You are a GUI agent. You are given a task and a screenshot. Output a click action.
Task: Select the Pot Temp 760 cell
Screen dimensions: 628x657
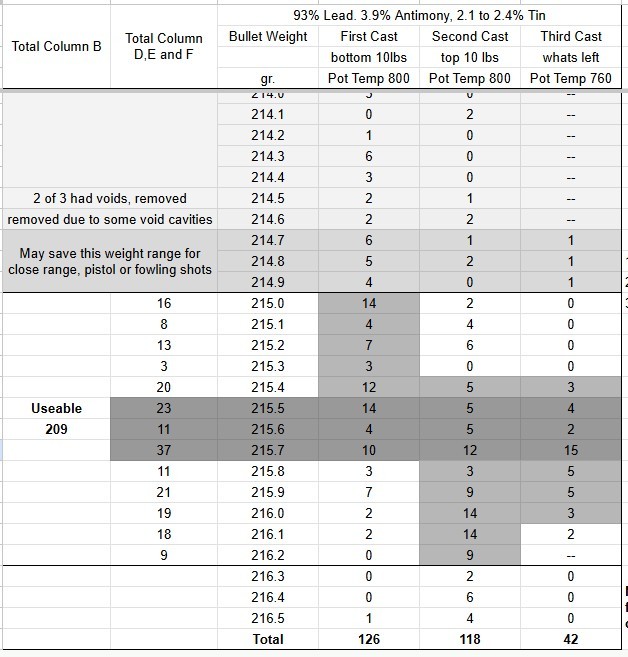571,78
